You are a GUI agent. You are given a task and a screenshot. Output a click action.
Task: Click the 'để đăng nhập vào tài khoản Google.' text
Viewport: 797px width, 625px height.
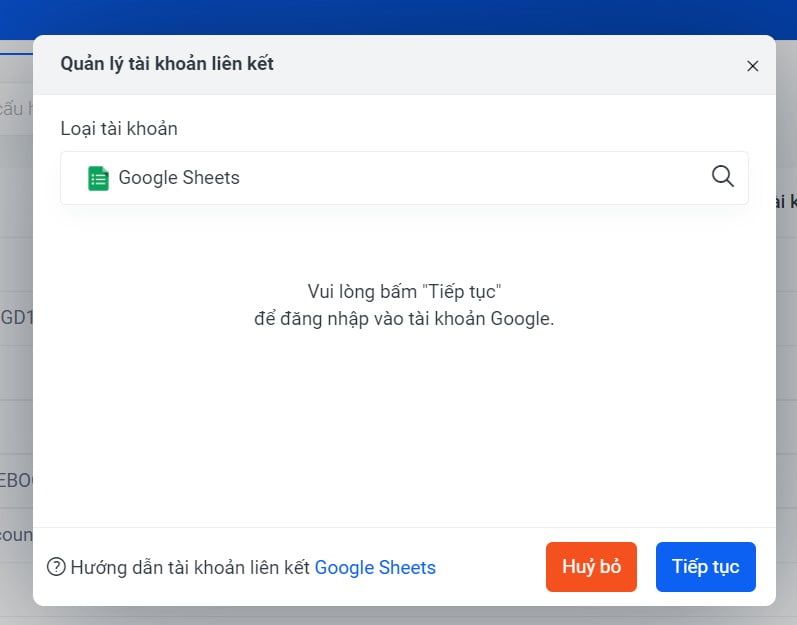click(404, 319)
